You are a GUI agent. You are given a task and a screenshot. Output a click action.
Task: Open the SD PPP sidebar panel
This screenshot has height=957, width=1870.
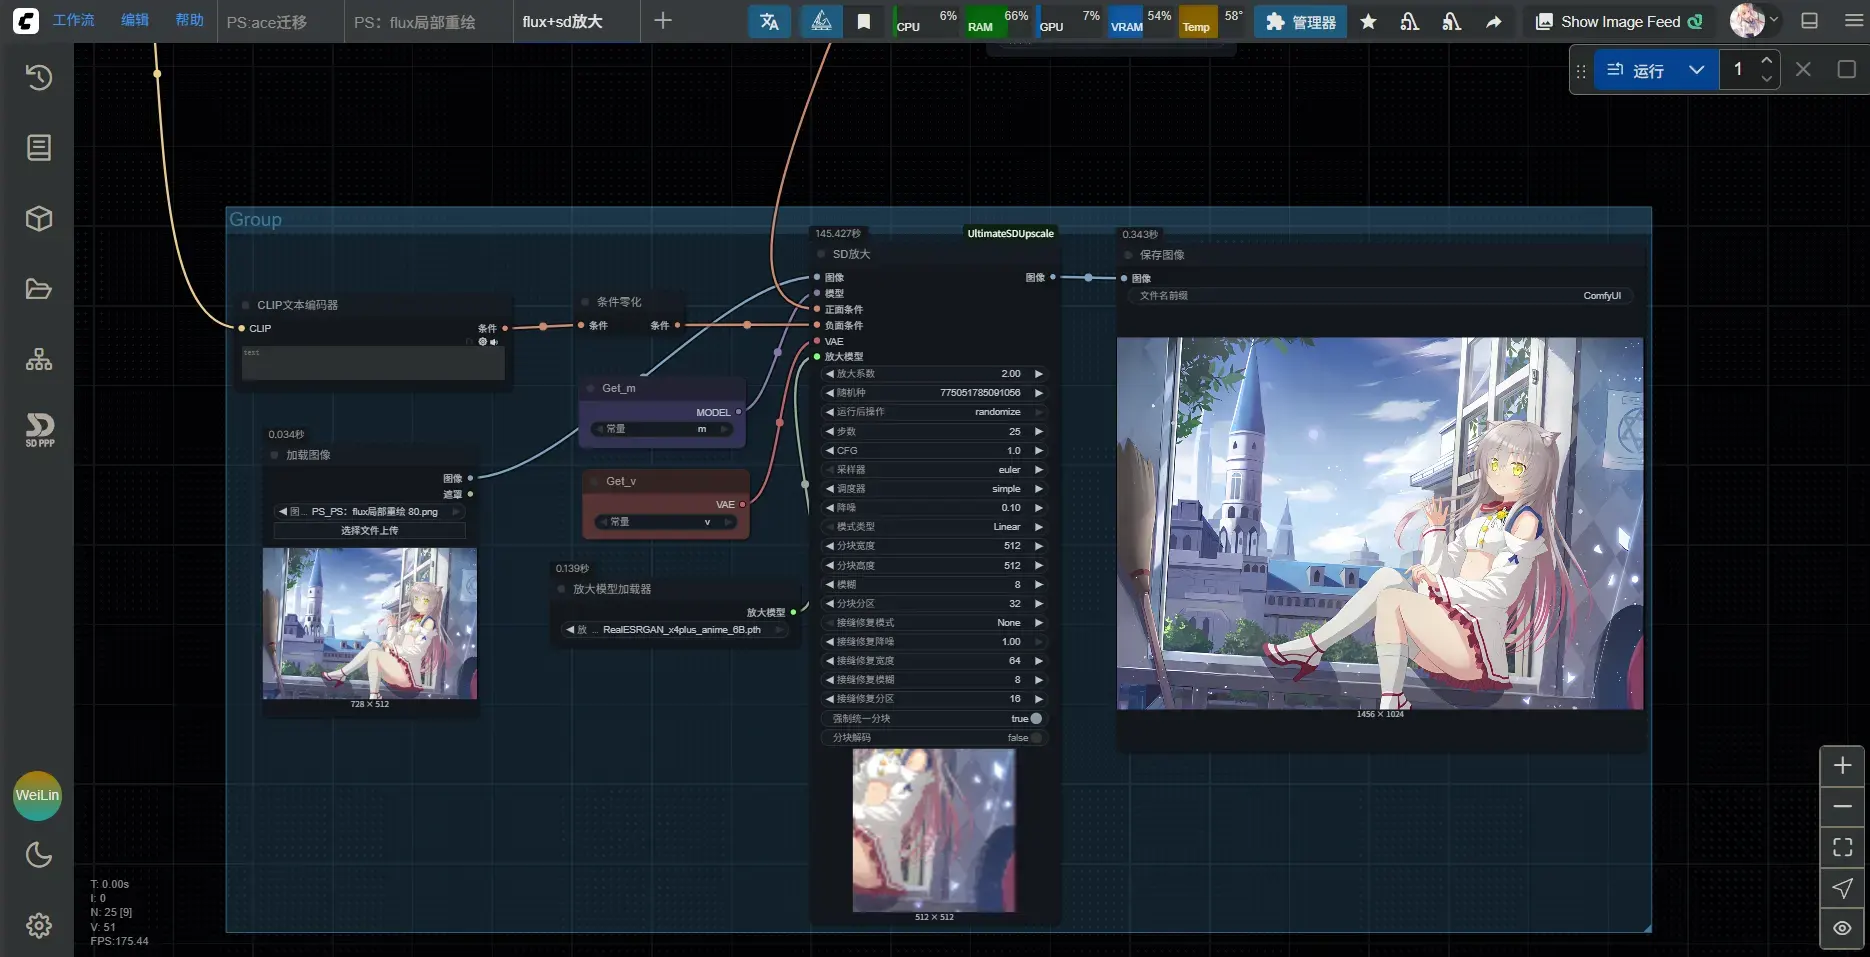pos(40,430)
